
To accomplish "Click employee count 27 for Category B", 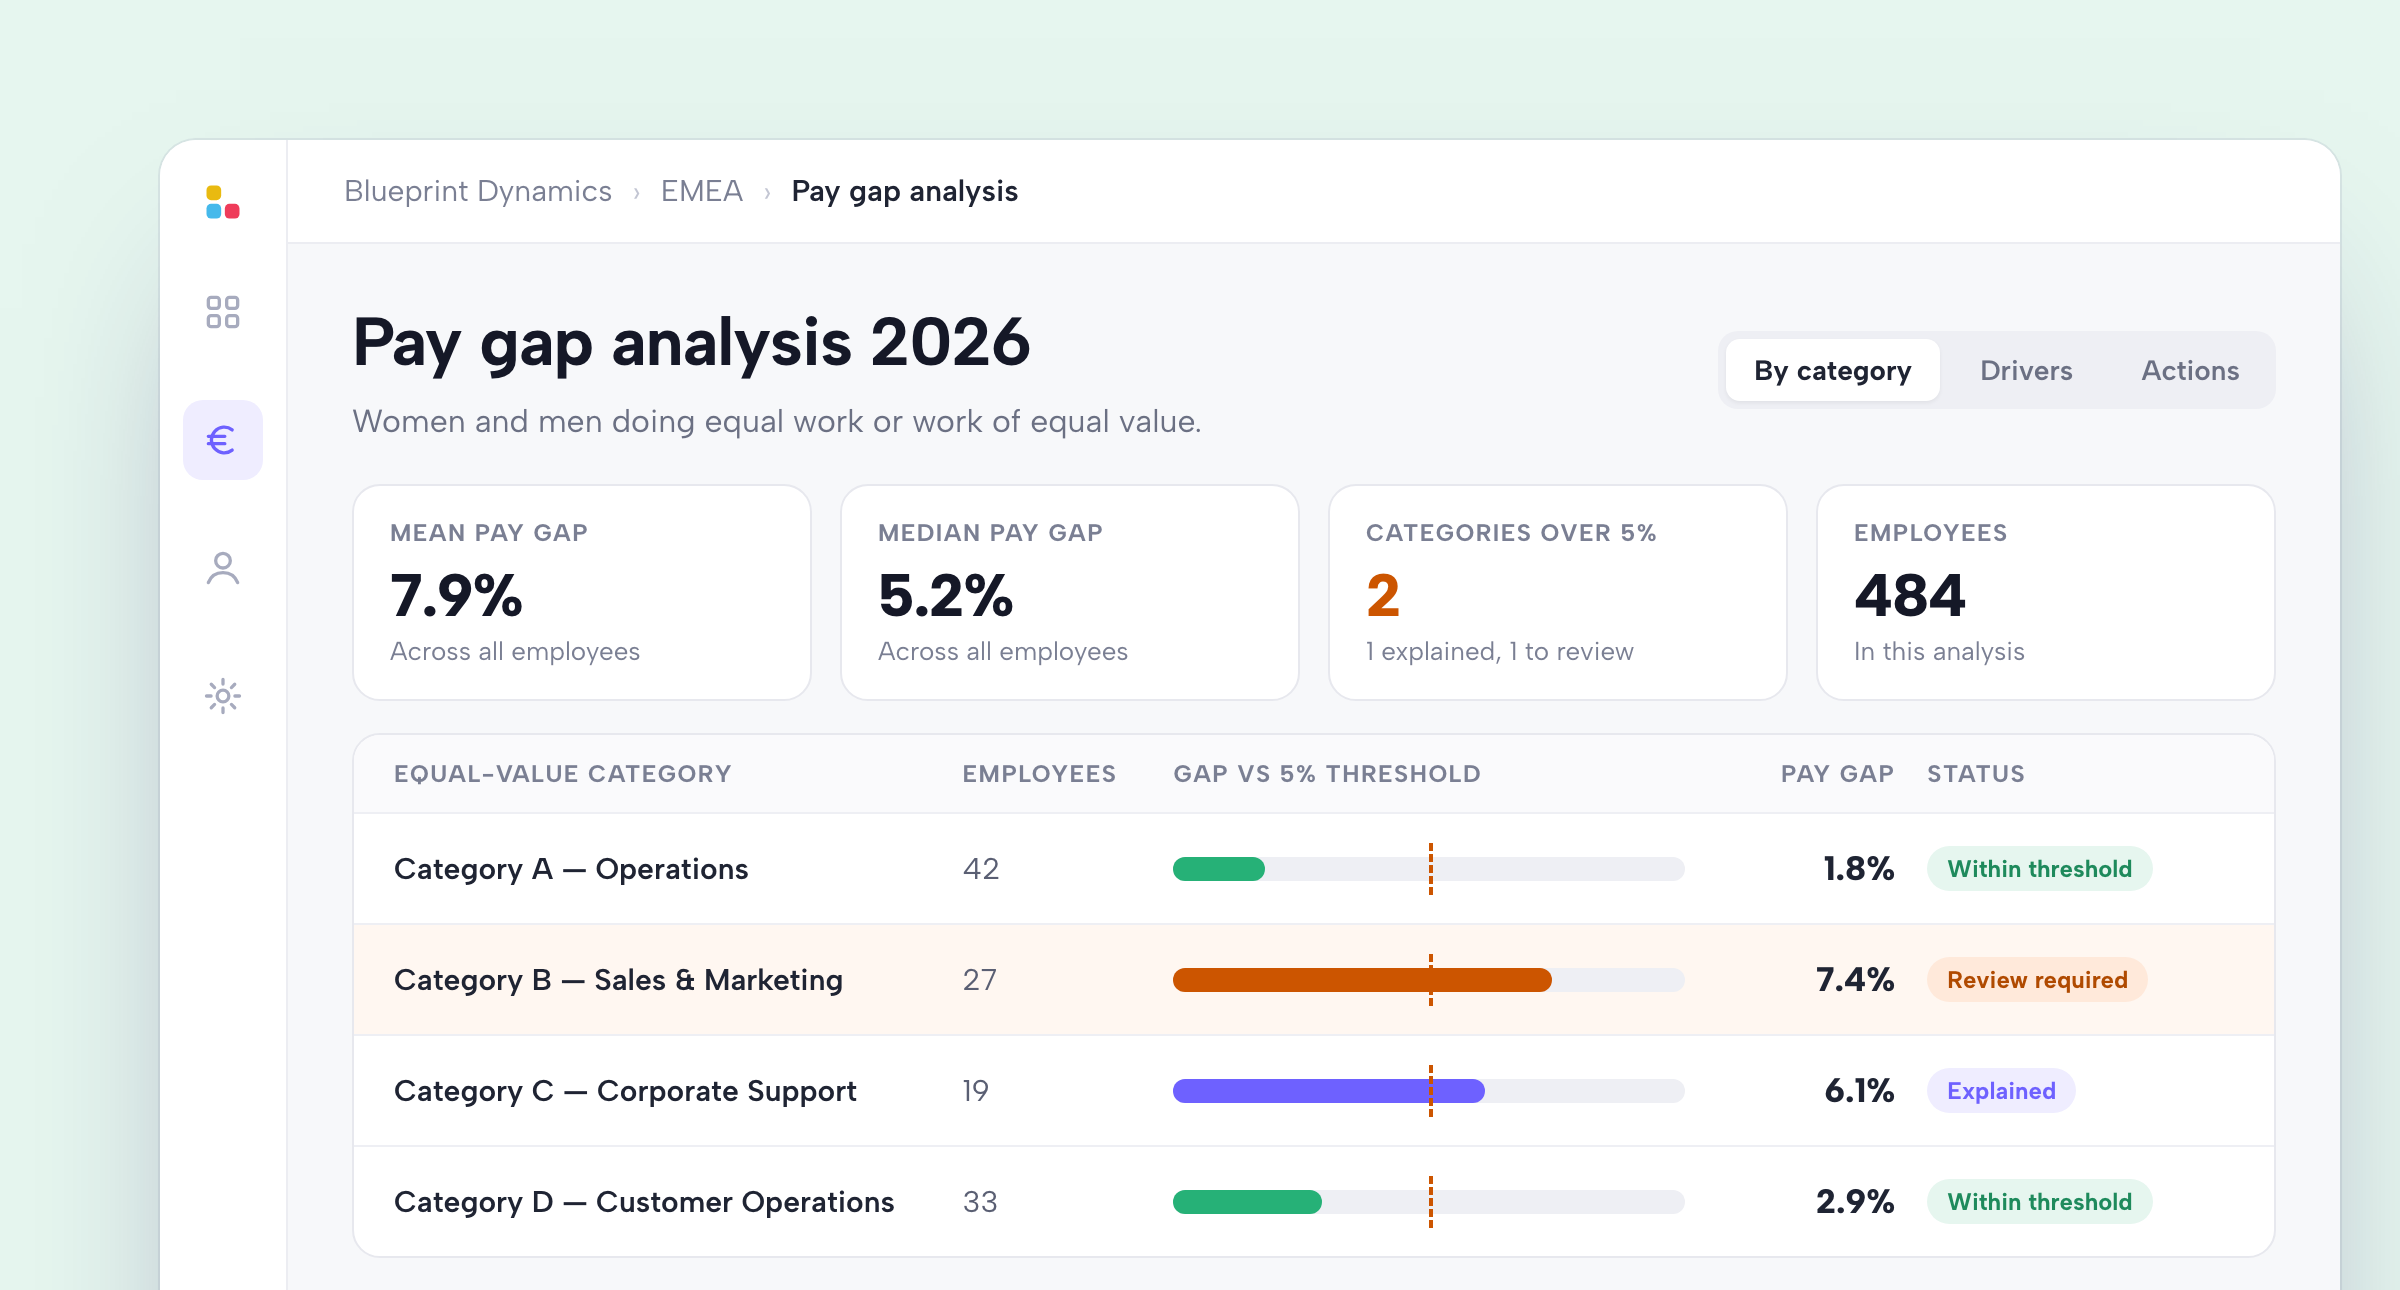I will click(980, 980).
